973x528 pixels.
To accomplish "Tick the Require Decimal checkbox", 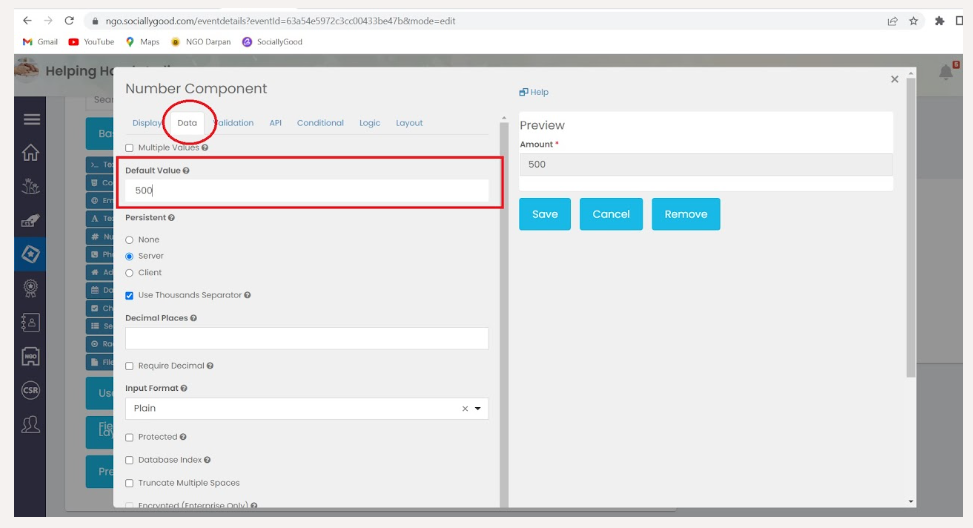I will [x=129, y=366].
